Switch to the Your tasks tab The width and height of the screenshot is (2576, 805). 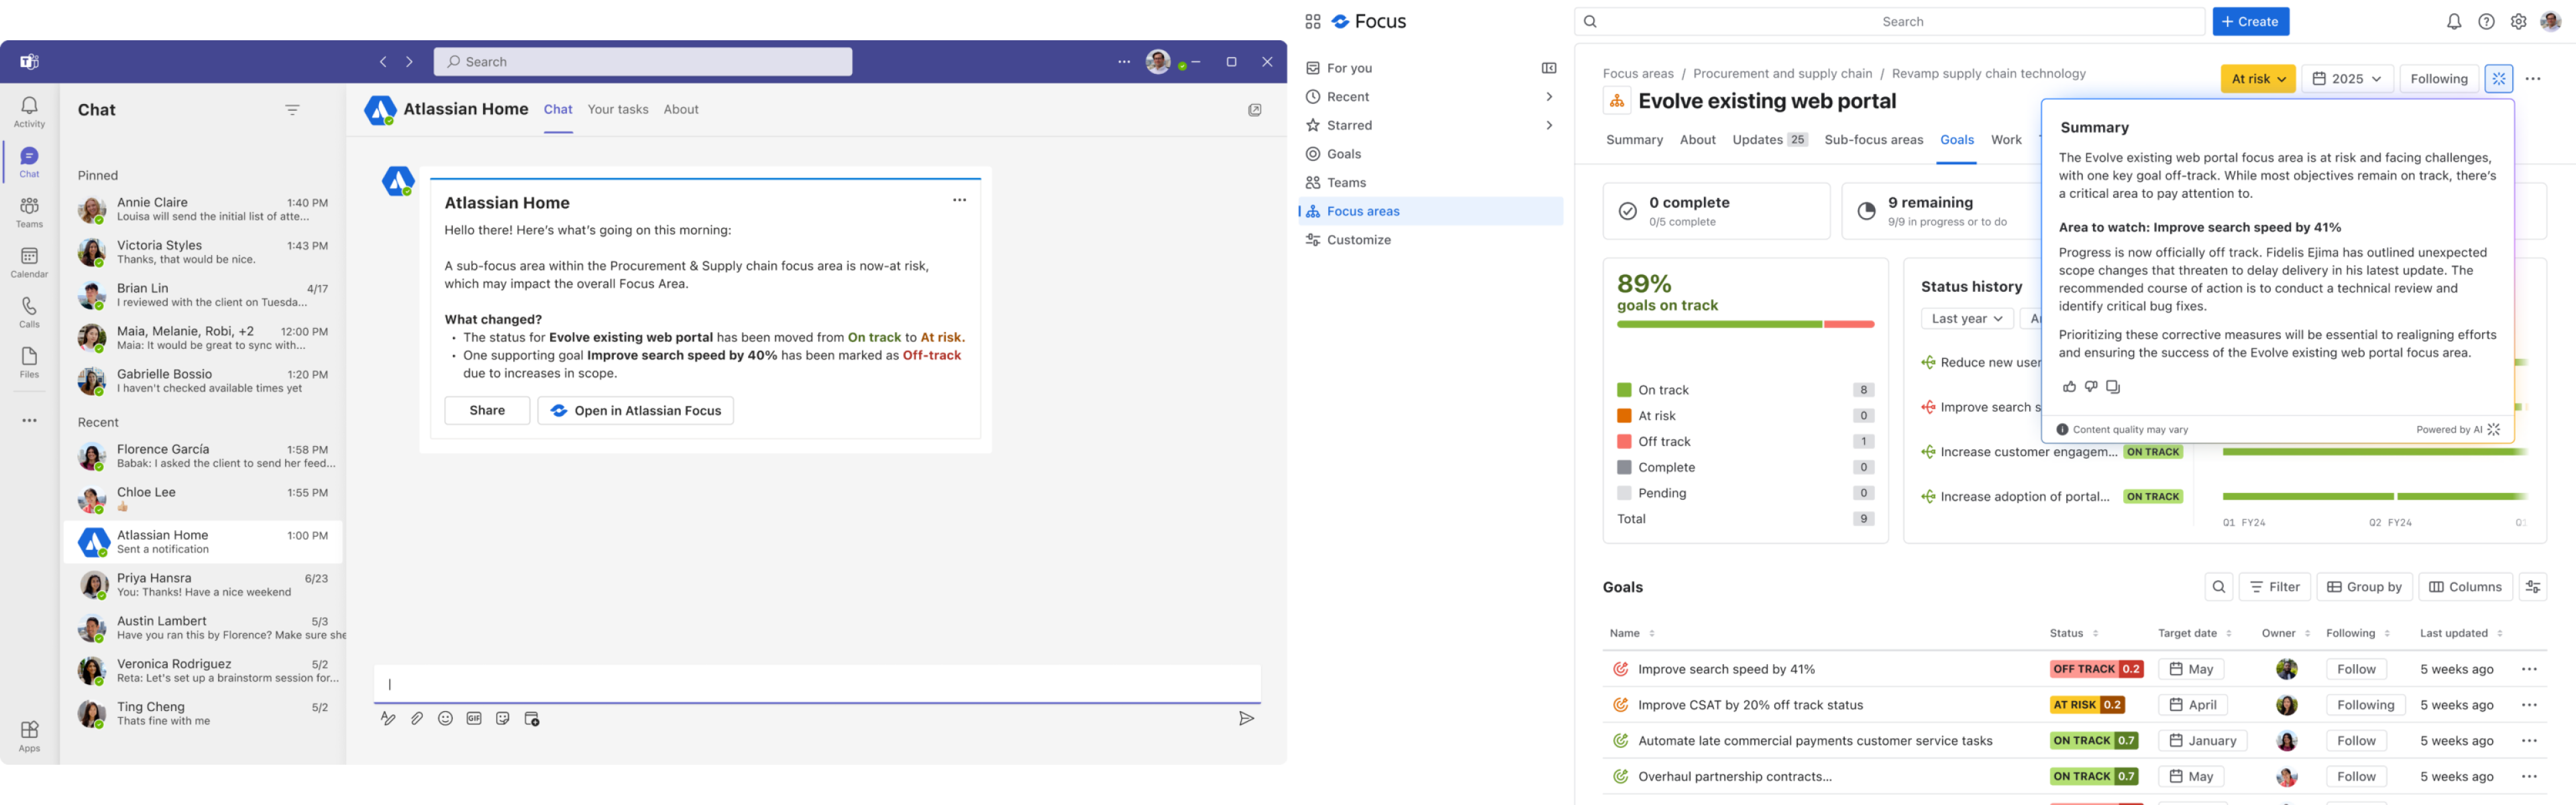617,110
